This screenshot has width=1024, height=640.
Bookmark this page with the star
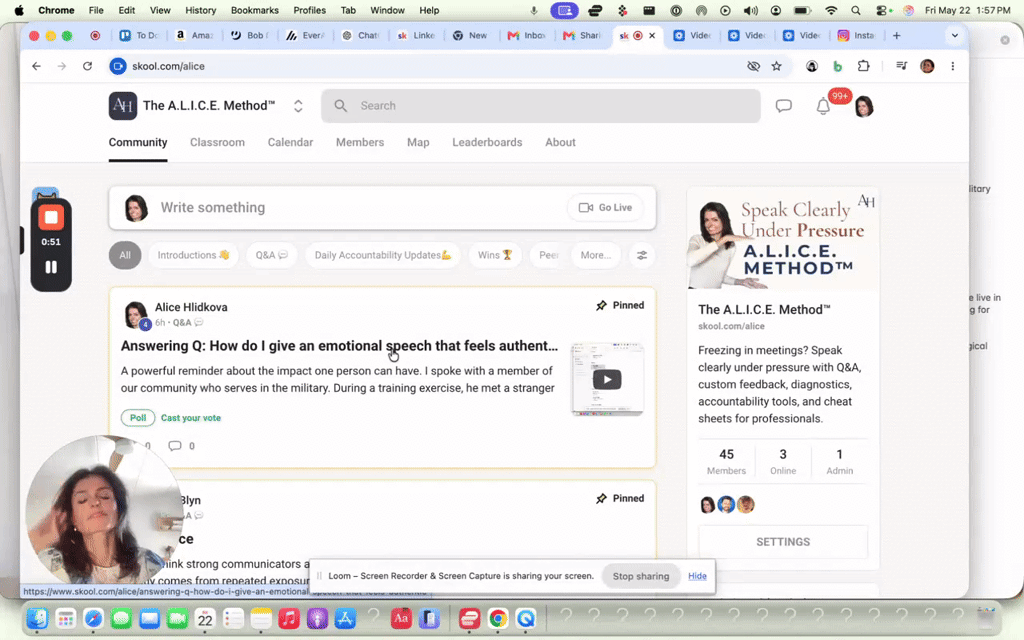(776, 66)
